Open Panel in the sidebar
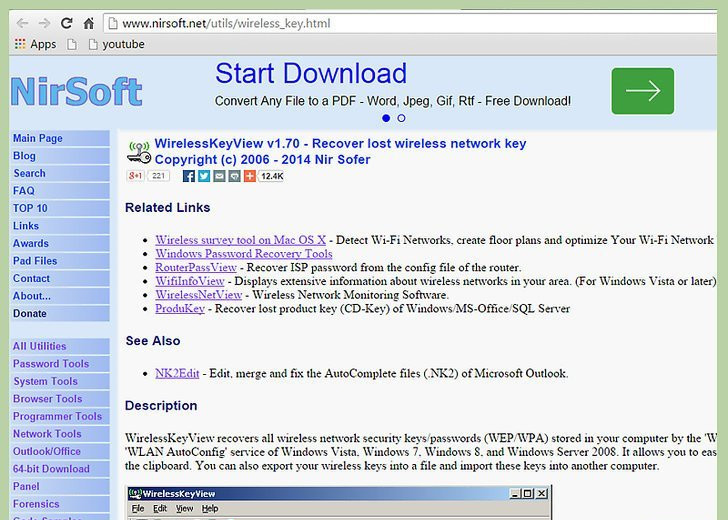 pyautogui.click(x=60, y=487)
